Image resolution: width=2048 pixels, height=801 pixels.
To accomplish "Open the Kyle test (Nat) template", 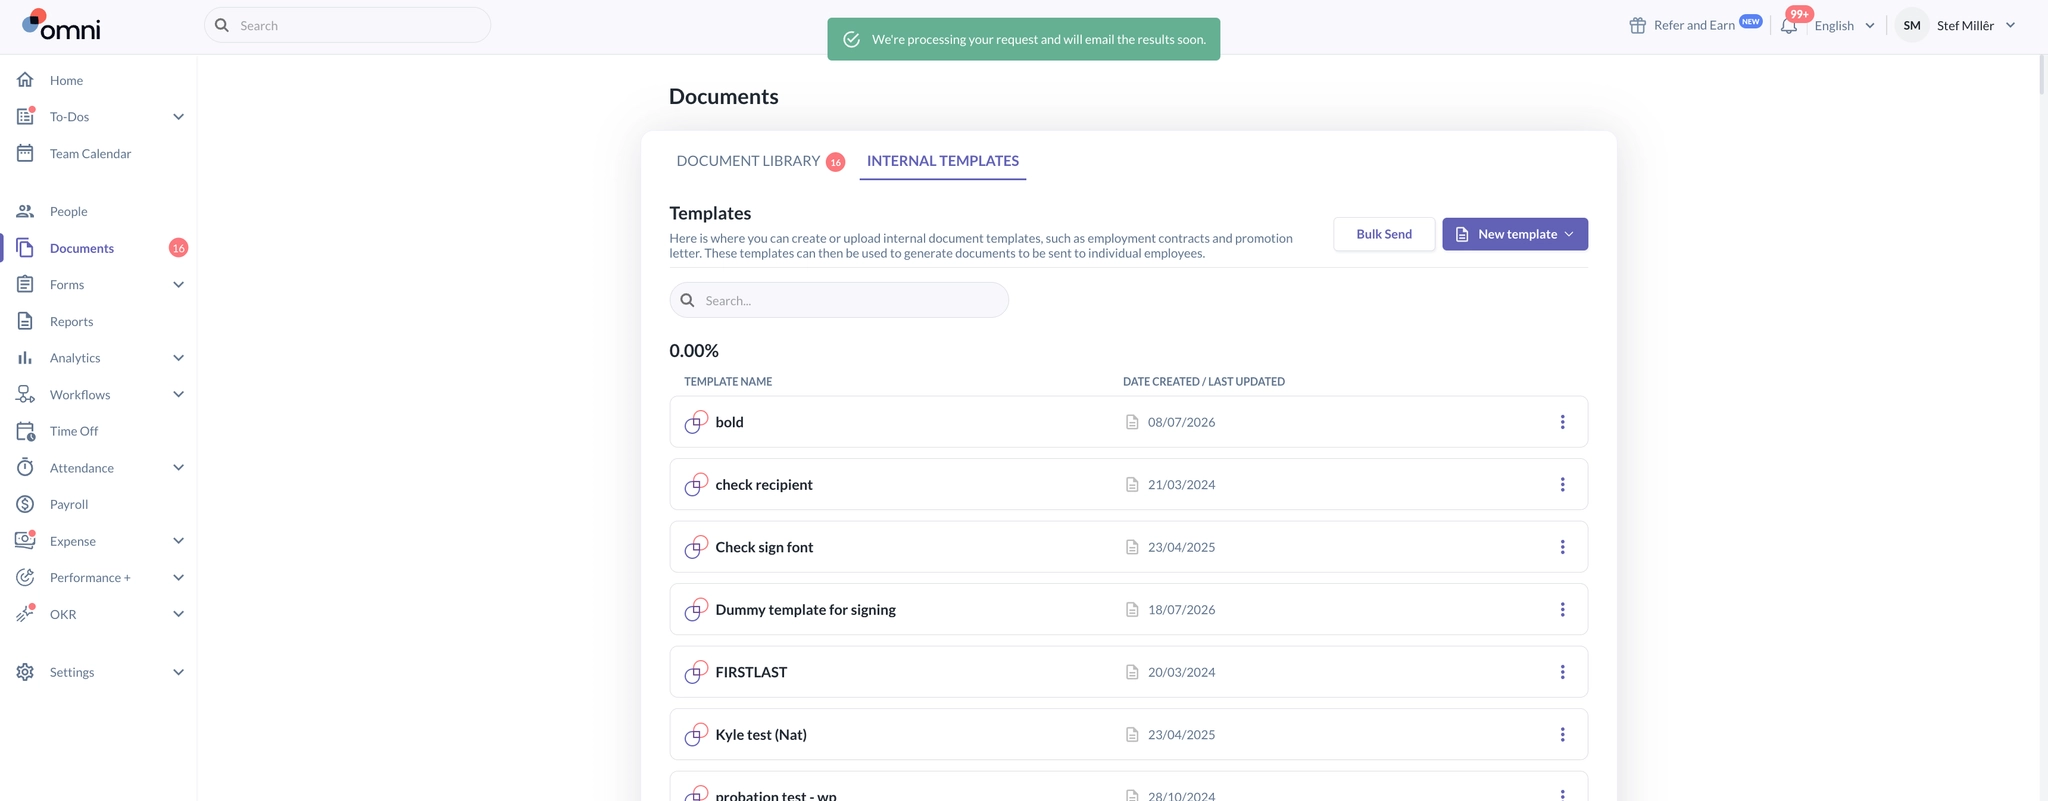I will click(761, 734).
